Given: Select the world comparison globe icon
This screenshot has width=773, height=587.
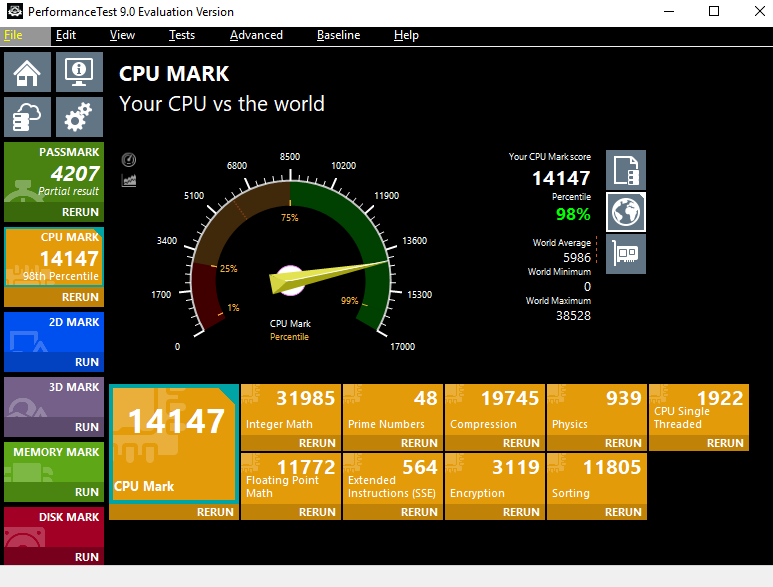Looking at the screenshot, I should (x=626, y=212).
